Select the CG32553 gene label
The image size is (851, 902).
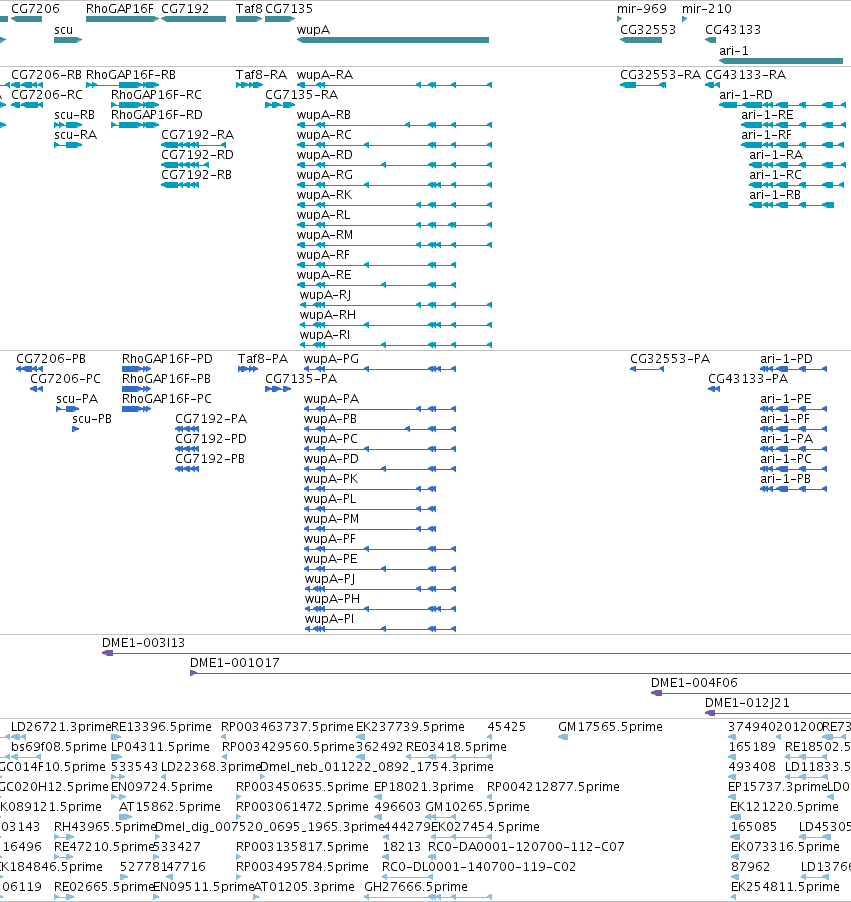[x=648, y=29]
